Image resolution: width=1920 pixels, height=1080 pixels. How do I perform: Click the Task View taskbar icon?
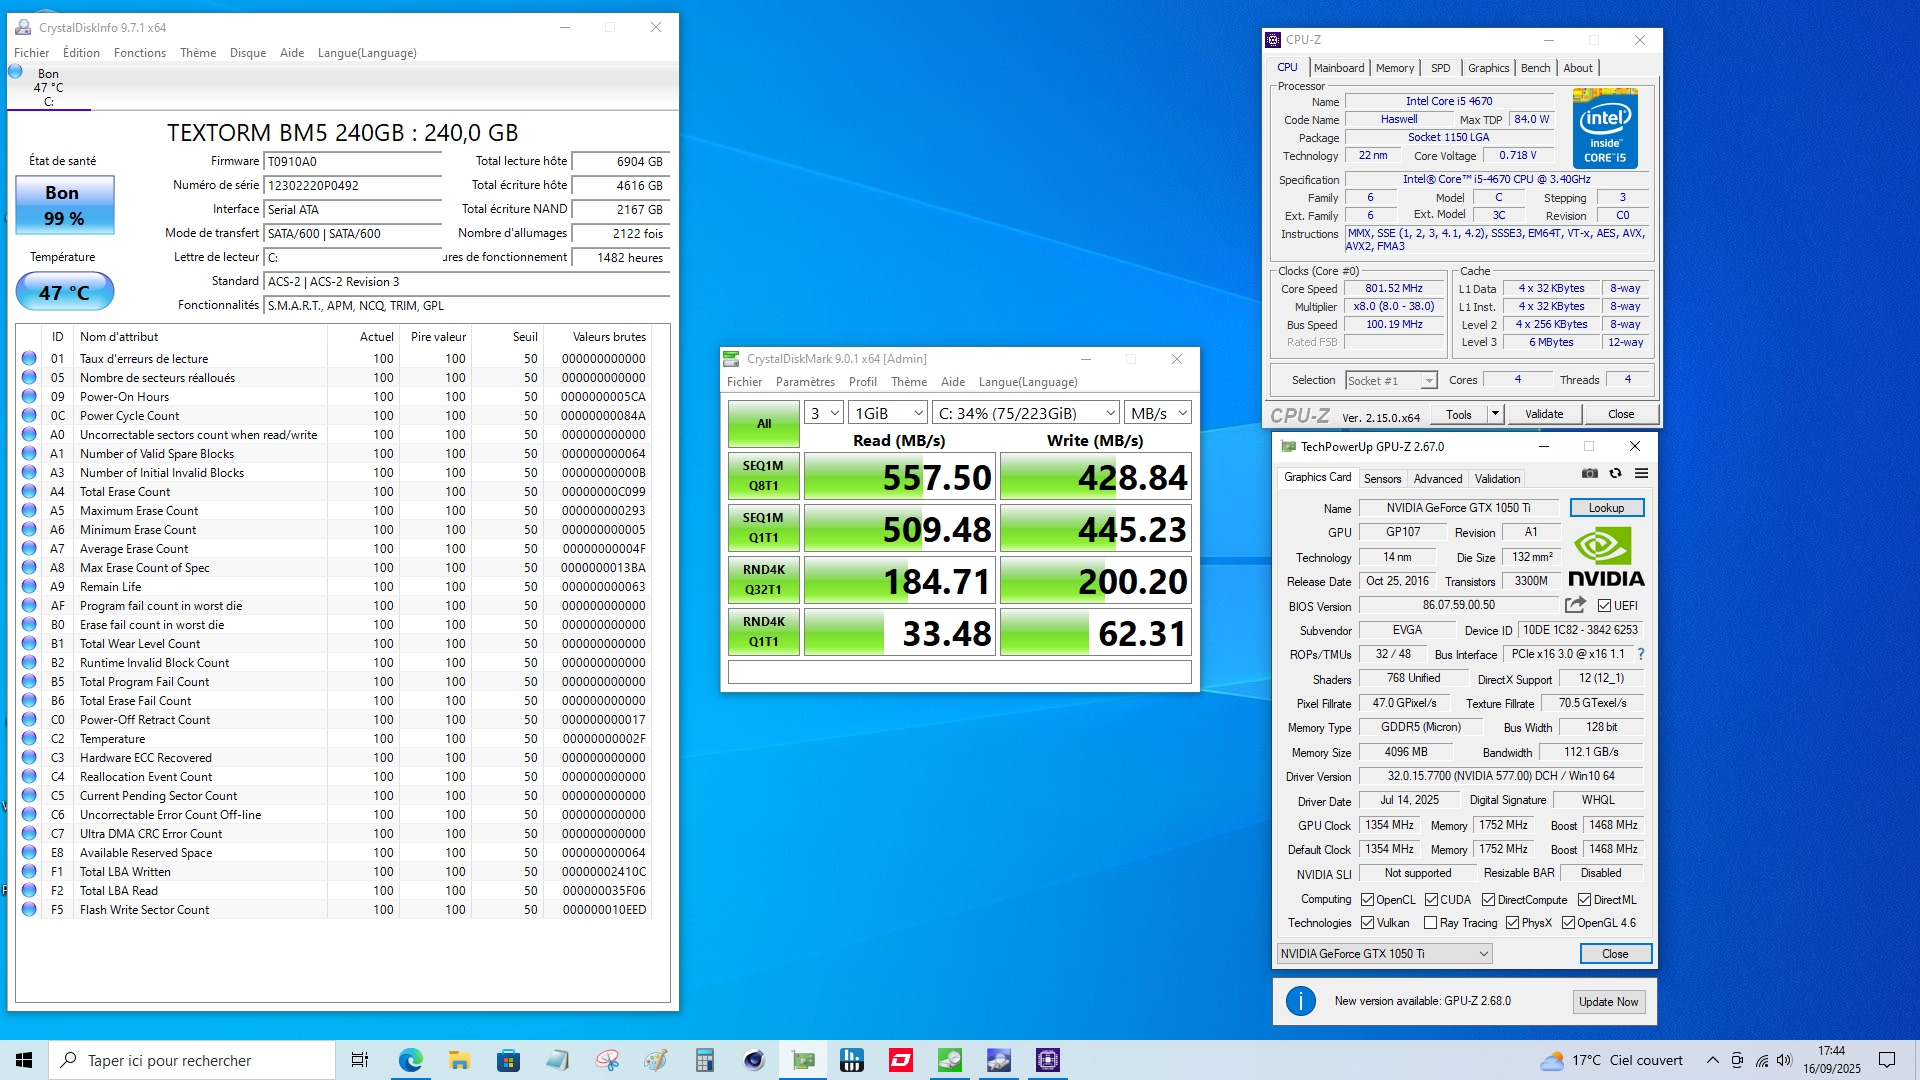(360, 1060)
